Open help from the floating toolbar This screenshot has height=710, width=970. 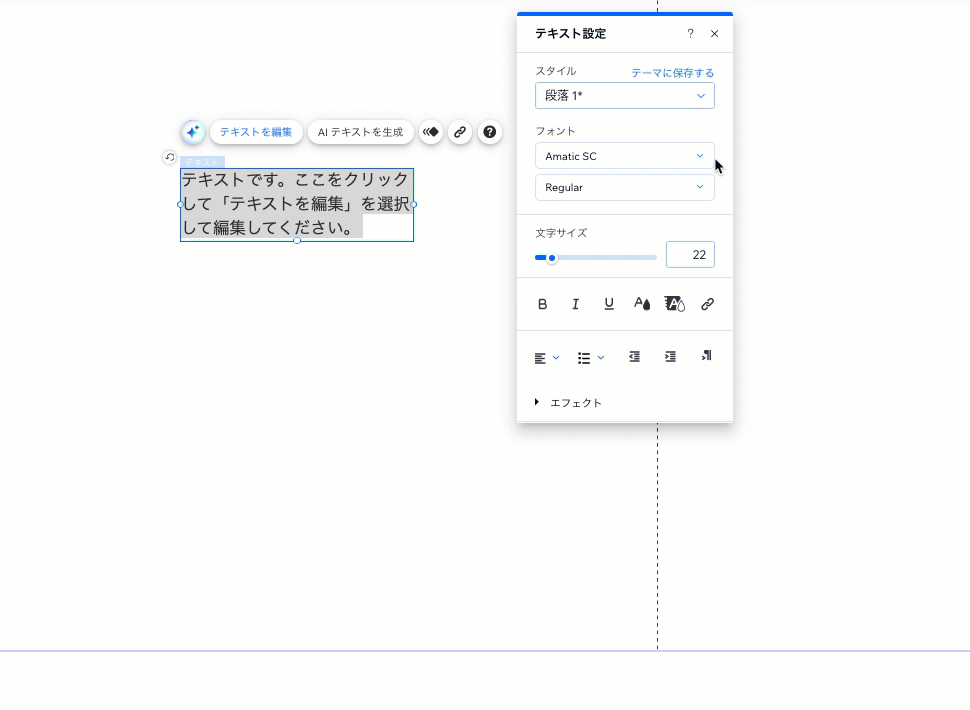click(489, 132)
